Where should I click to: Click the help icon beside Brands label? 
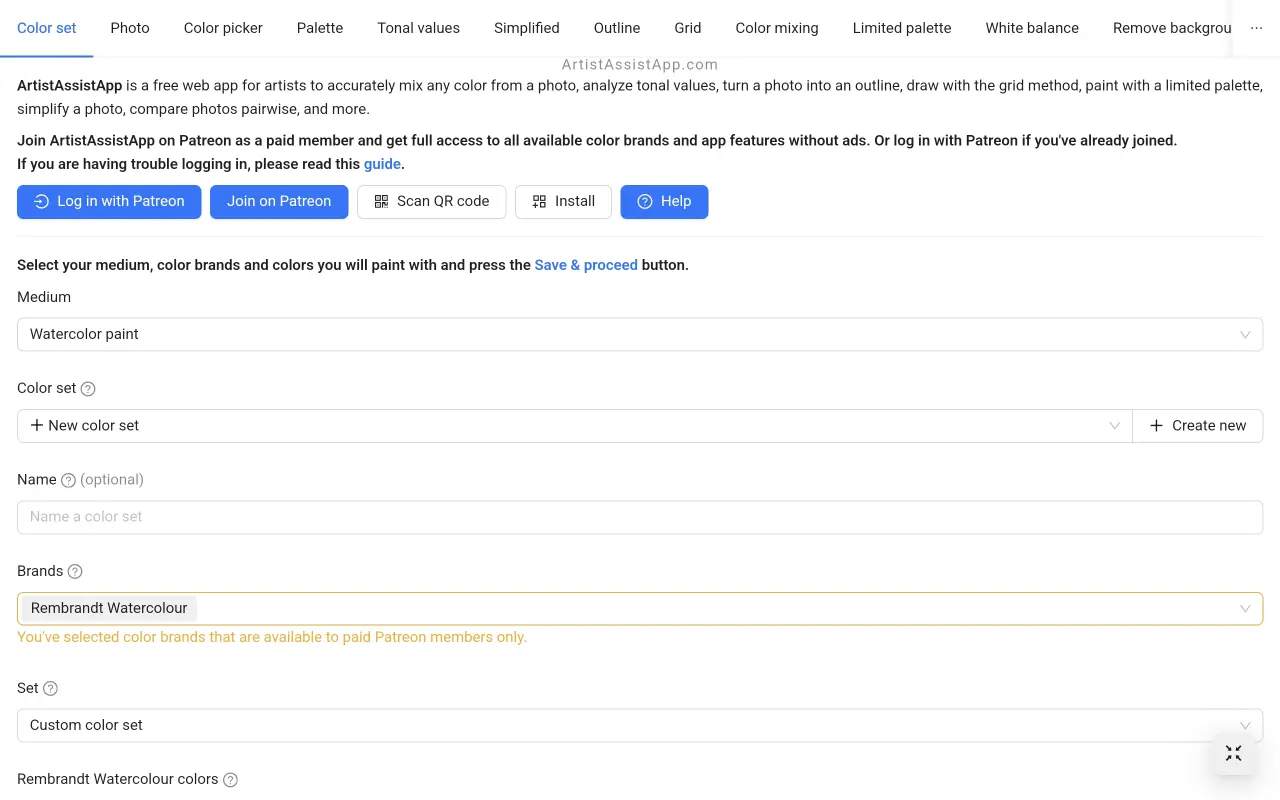click(x=75, y=572)
